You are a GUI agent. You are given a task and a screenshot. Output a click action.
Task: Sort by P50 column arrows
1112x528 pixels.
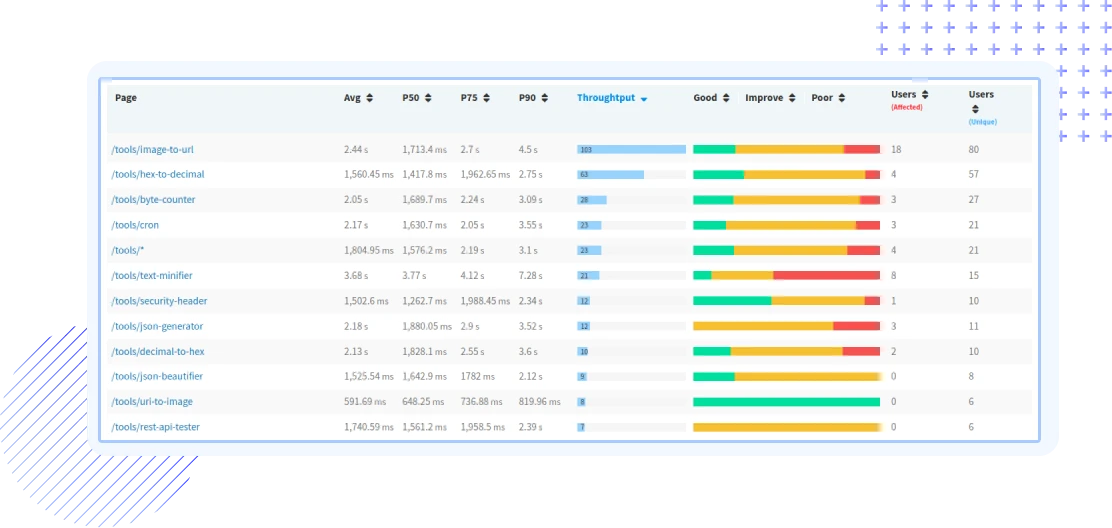pos(428,99)
